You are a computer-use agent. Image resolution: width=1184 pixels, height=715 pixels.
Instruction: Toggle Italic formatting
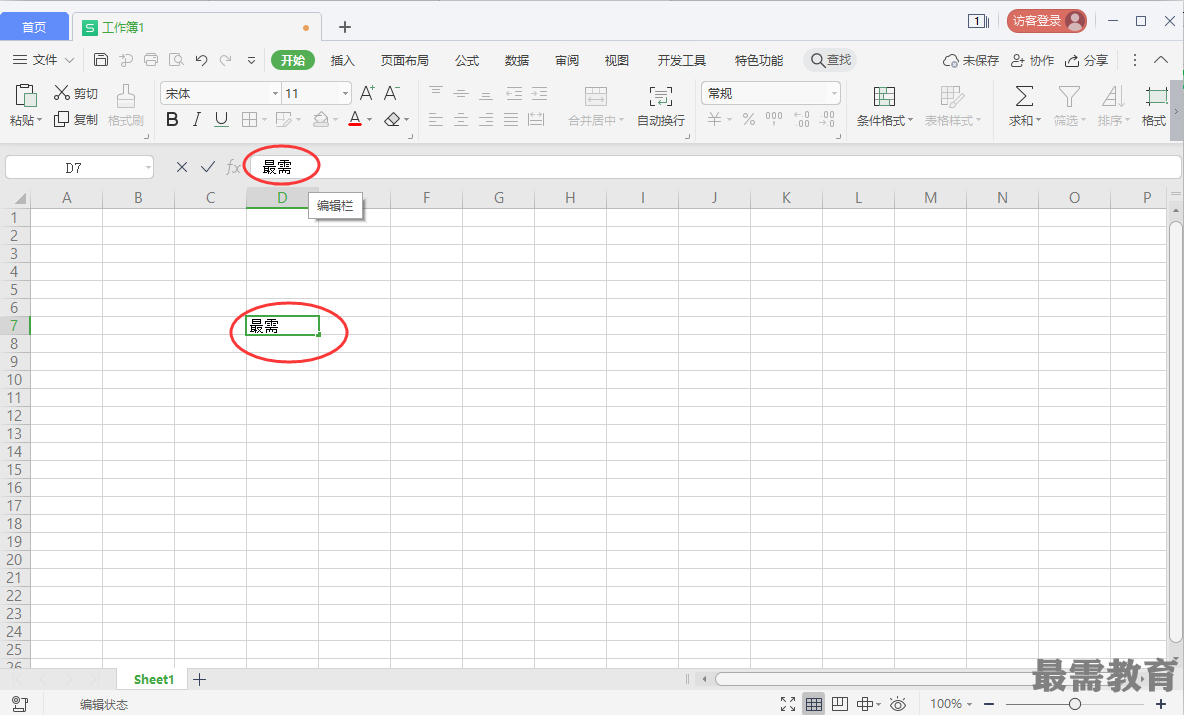click(x=196, y=119)
